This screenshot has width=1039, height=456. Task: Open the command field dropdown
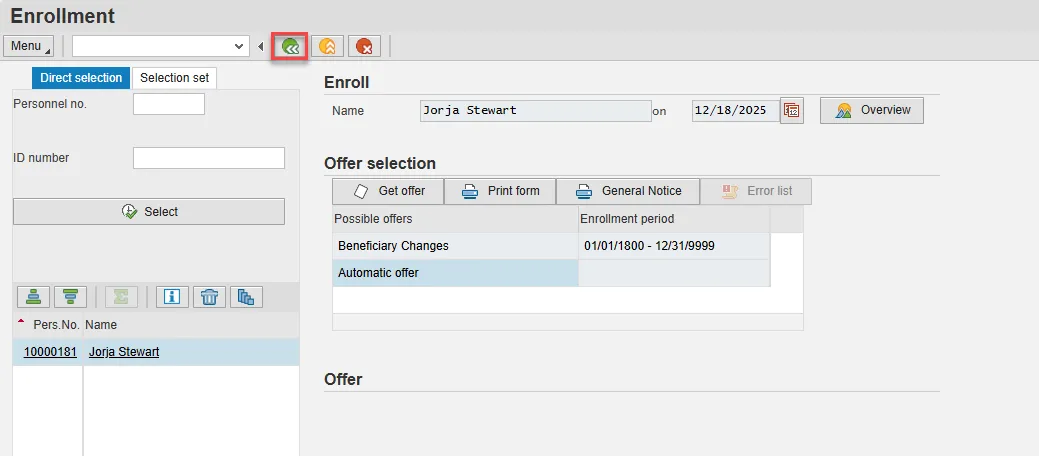239,46
